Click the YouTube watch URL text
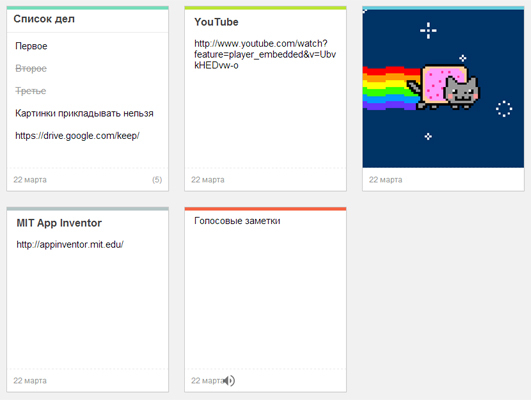The width and height of the screenshot is (531, 400). (265, 54)
